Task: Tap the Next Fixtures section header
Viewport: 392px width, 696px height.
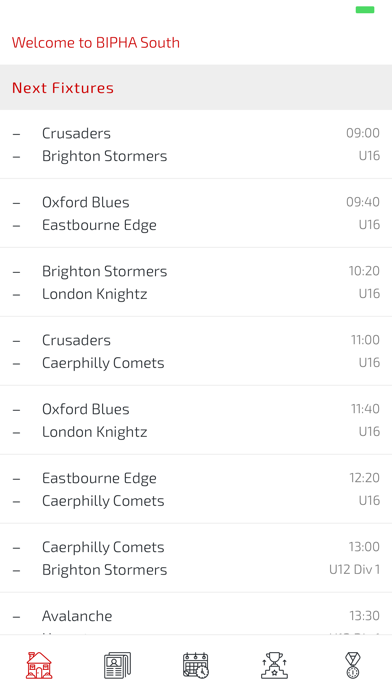Action: point(196,87)
